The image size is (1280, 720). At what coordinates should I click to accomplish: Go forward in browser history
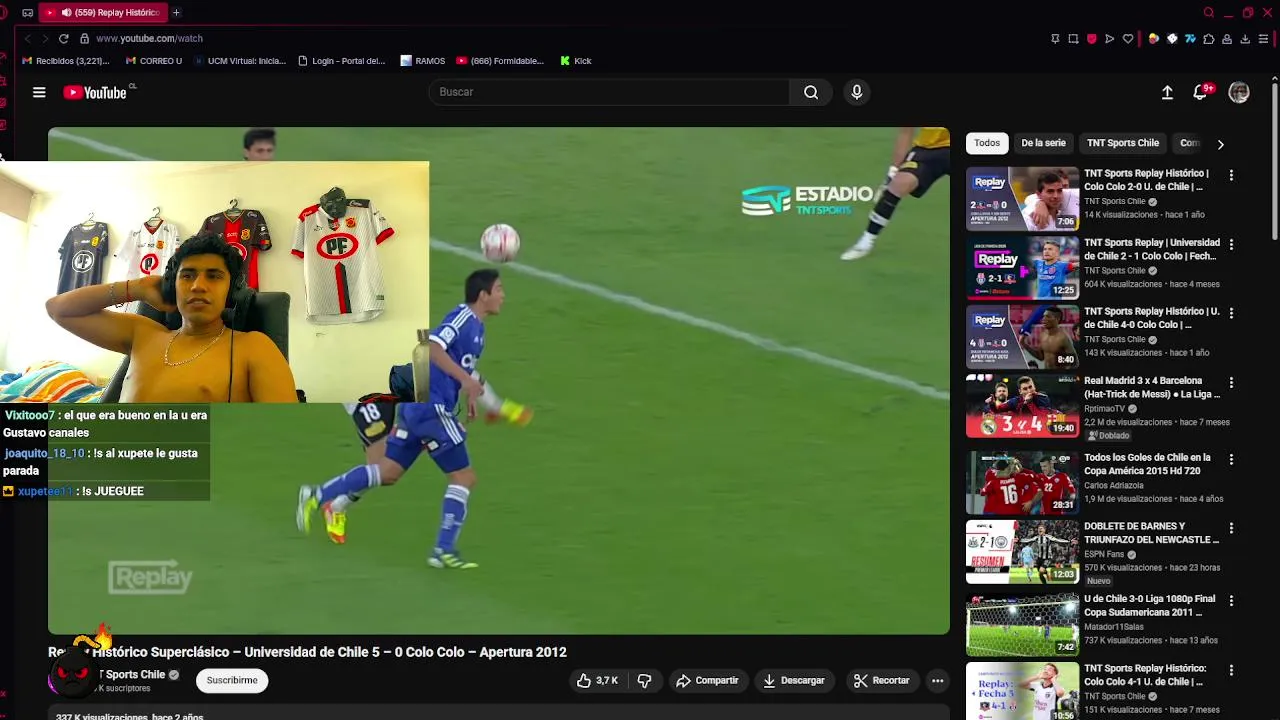click(44, 38)
